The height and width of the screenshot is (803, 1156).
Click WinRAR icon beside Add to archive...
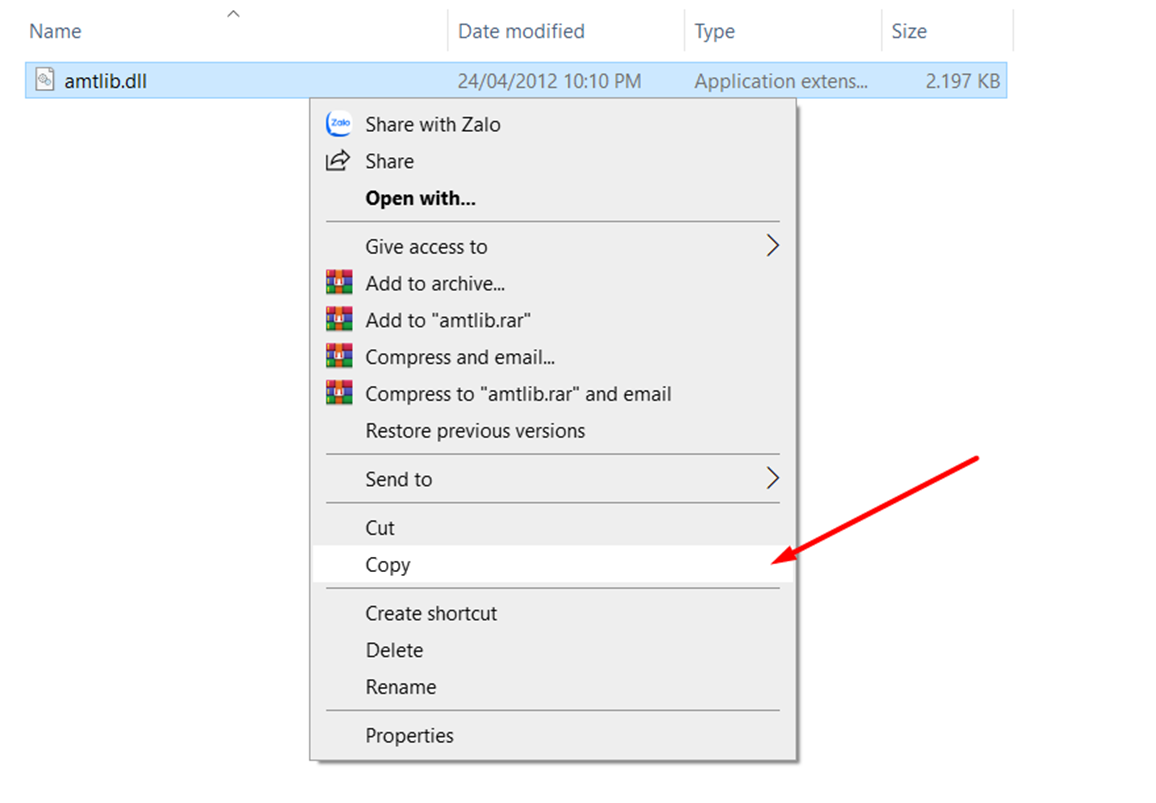[339, 282]
